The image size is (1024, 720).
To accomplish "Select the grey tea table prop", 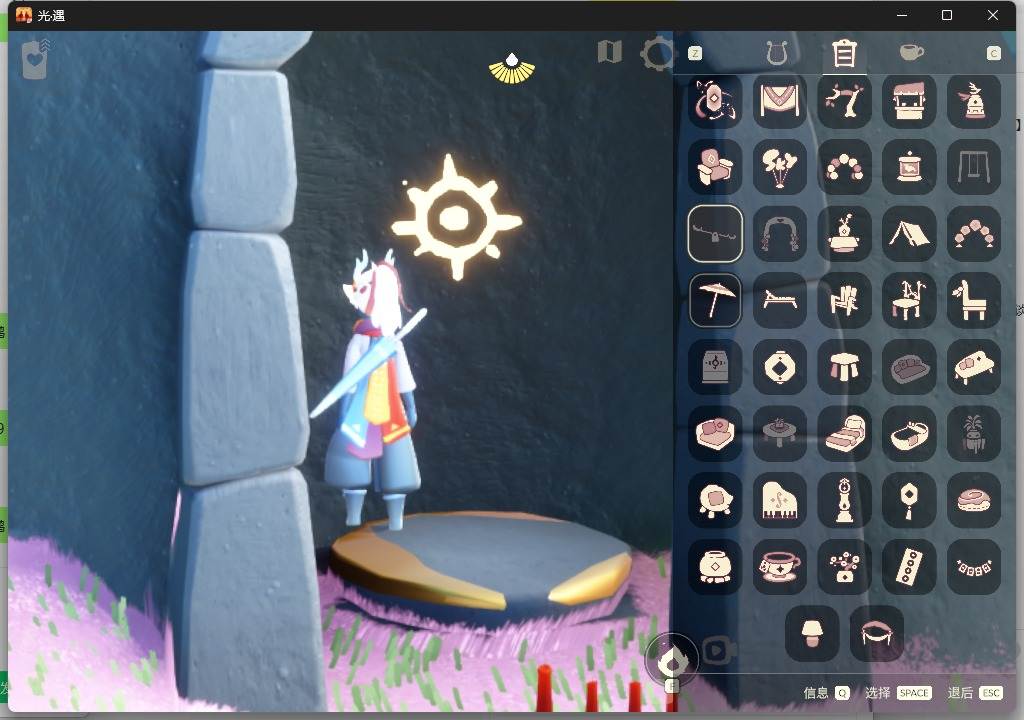I will (780, 434).
